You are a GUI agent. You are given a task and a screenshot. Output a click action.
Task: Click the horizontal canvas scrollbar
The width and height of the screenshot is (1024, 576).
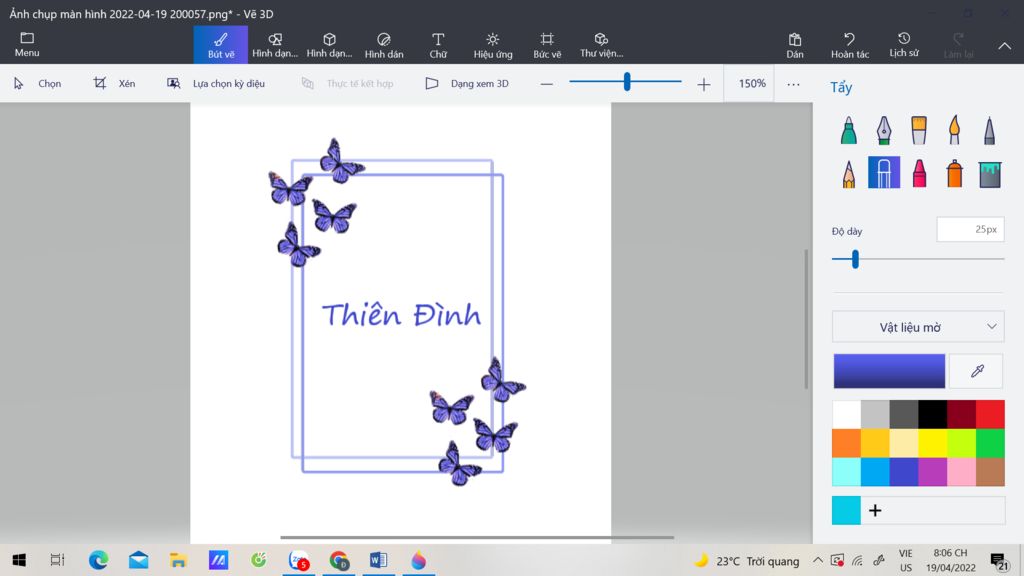click(477, 537)
